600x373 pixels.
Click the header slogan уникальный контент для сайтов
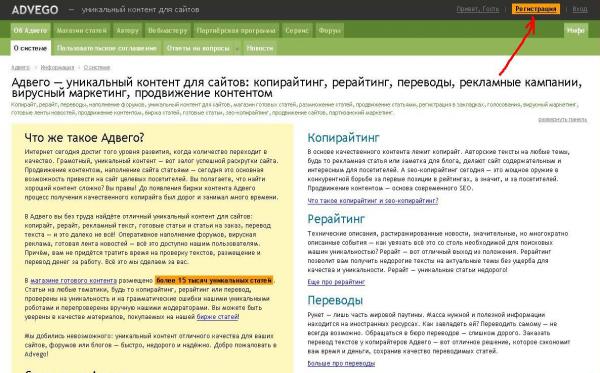coord(140,10)
